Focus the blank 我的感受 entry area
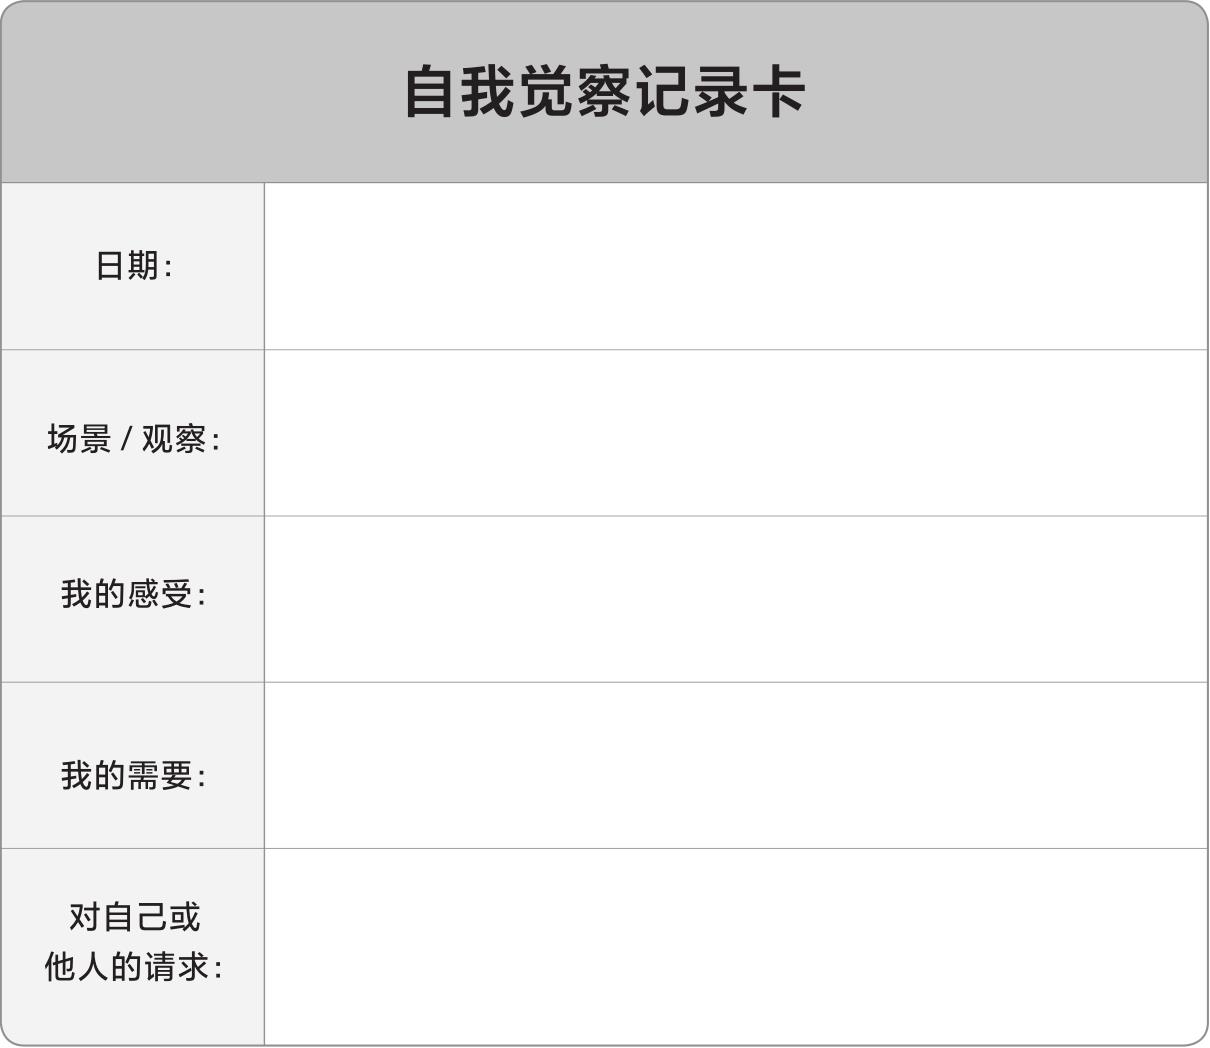The width and height of the screenshot is (1210, 1048). click(735, 599)
